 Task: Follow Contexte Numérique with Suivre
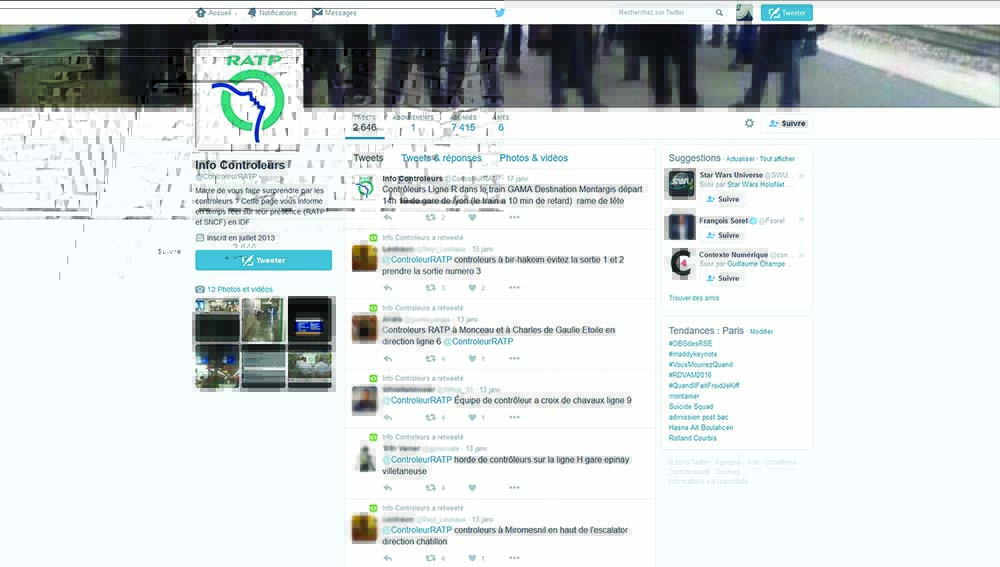coord(723,278)
